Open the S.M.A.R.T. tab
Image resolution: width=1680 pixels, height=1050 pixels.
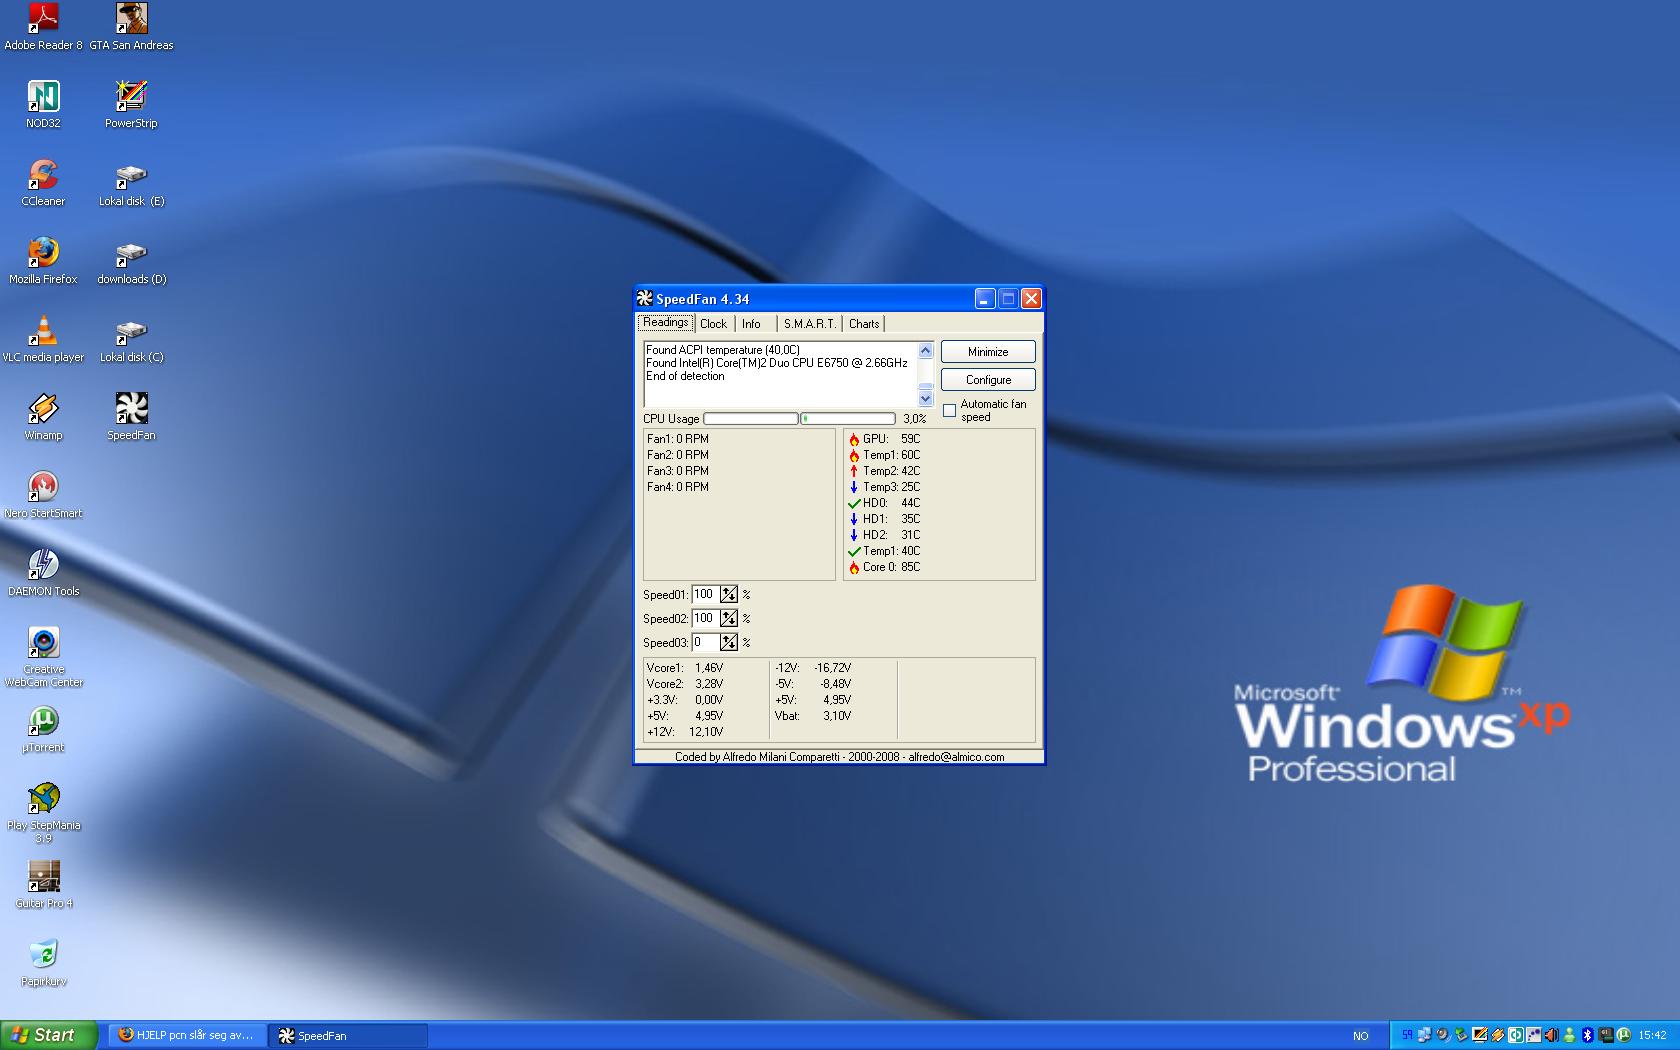(809, 324)
